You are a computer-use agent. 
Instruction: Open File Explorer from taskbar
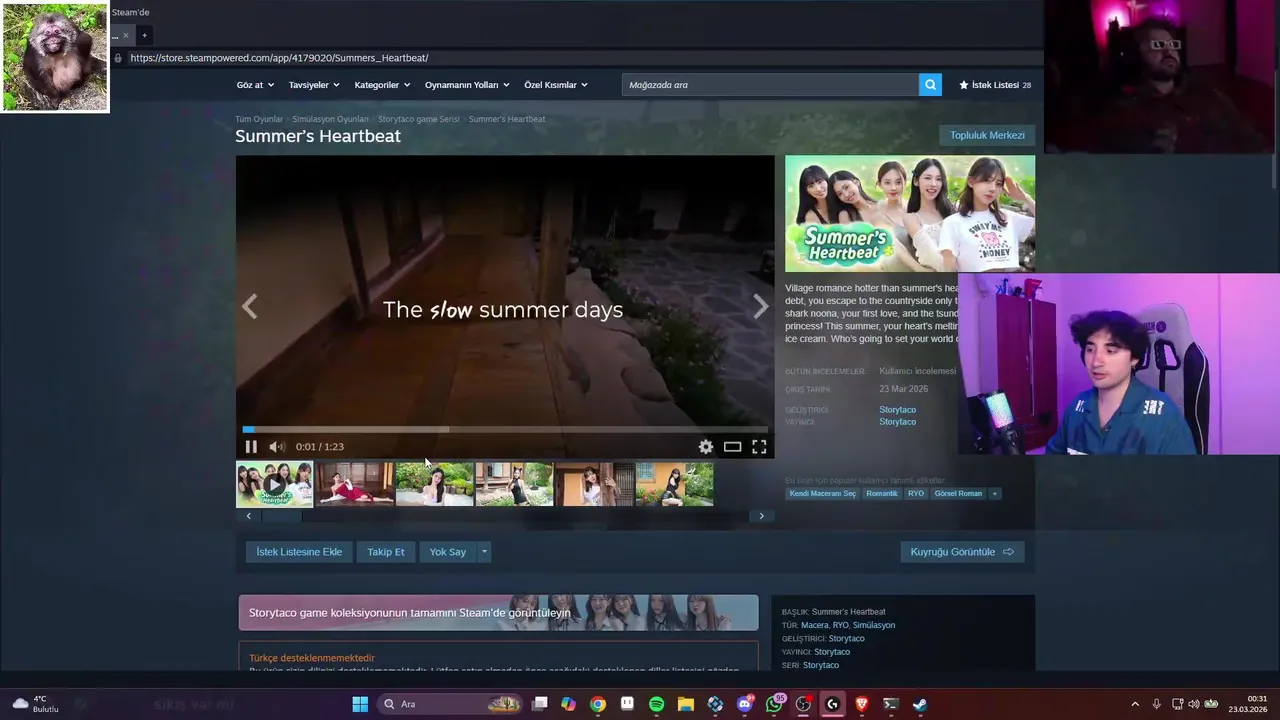pyautogui.click(x=685, y=704)
